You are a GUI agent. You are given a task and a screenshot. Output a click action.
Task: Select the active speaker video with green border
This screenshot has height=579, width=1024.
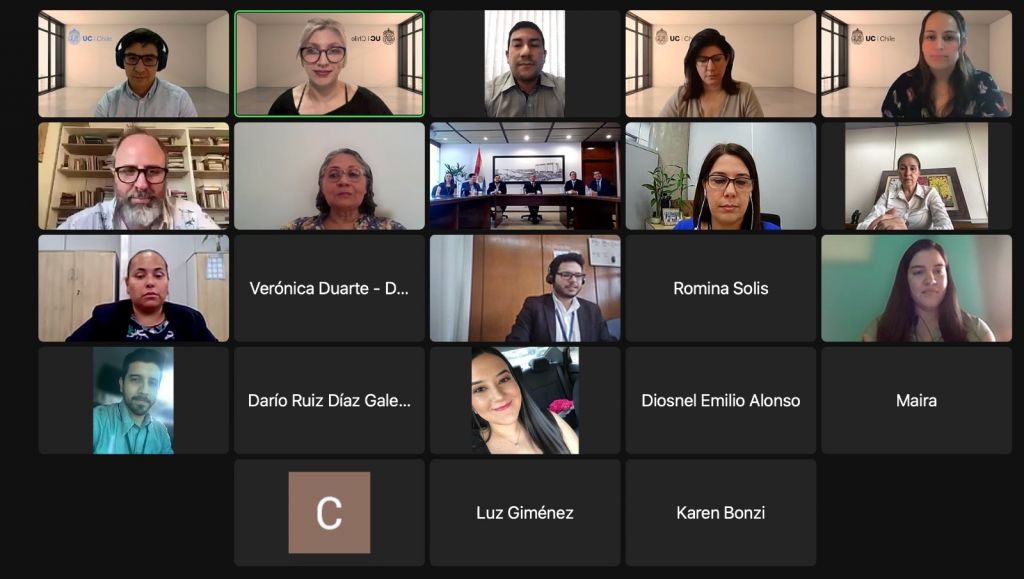point(329,63)
